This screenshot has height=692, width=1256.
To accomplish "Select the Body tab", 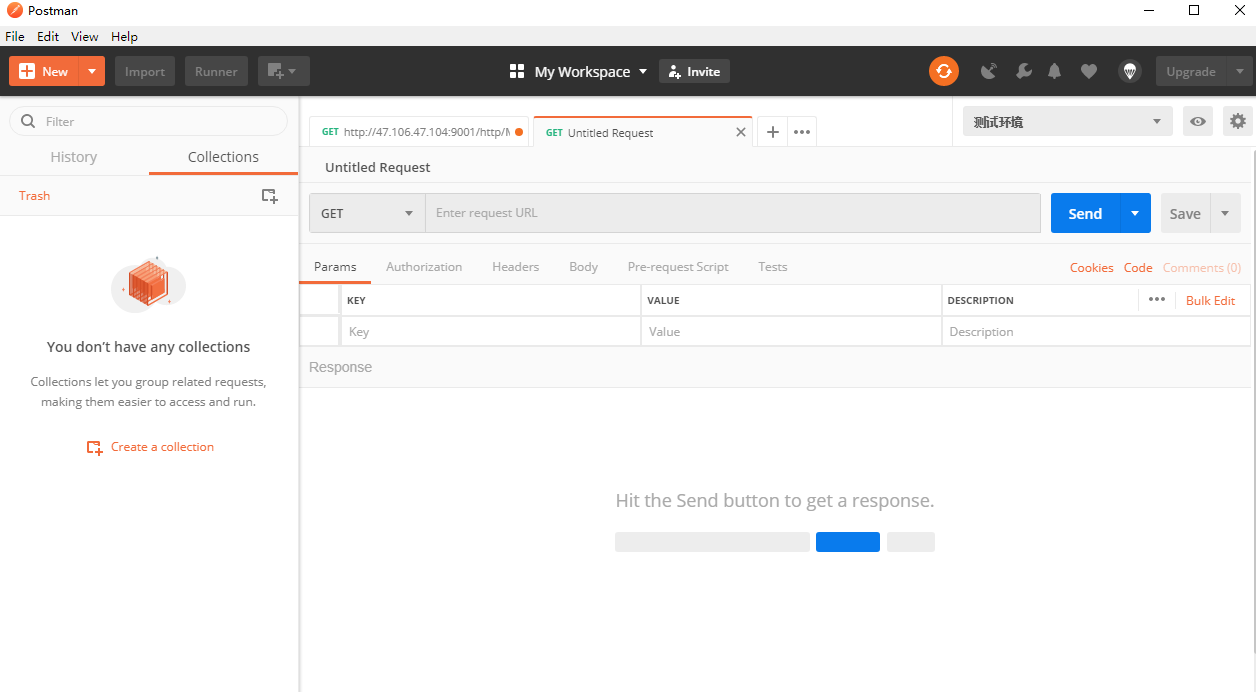I will pos(583,267).
